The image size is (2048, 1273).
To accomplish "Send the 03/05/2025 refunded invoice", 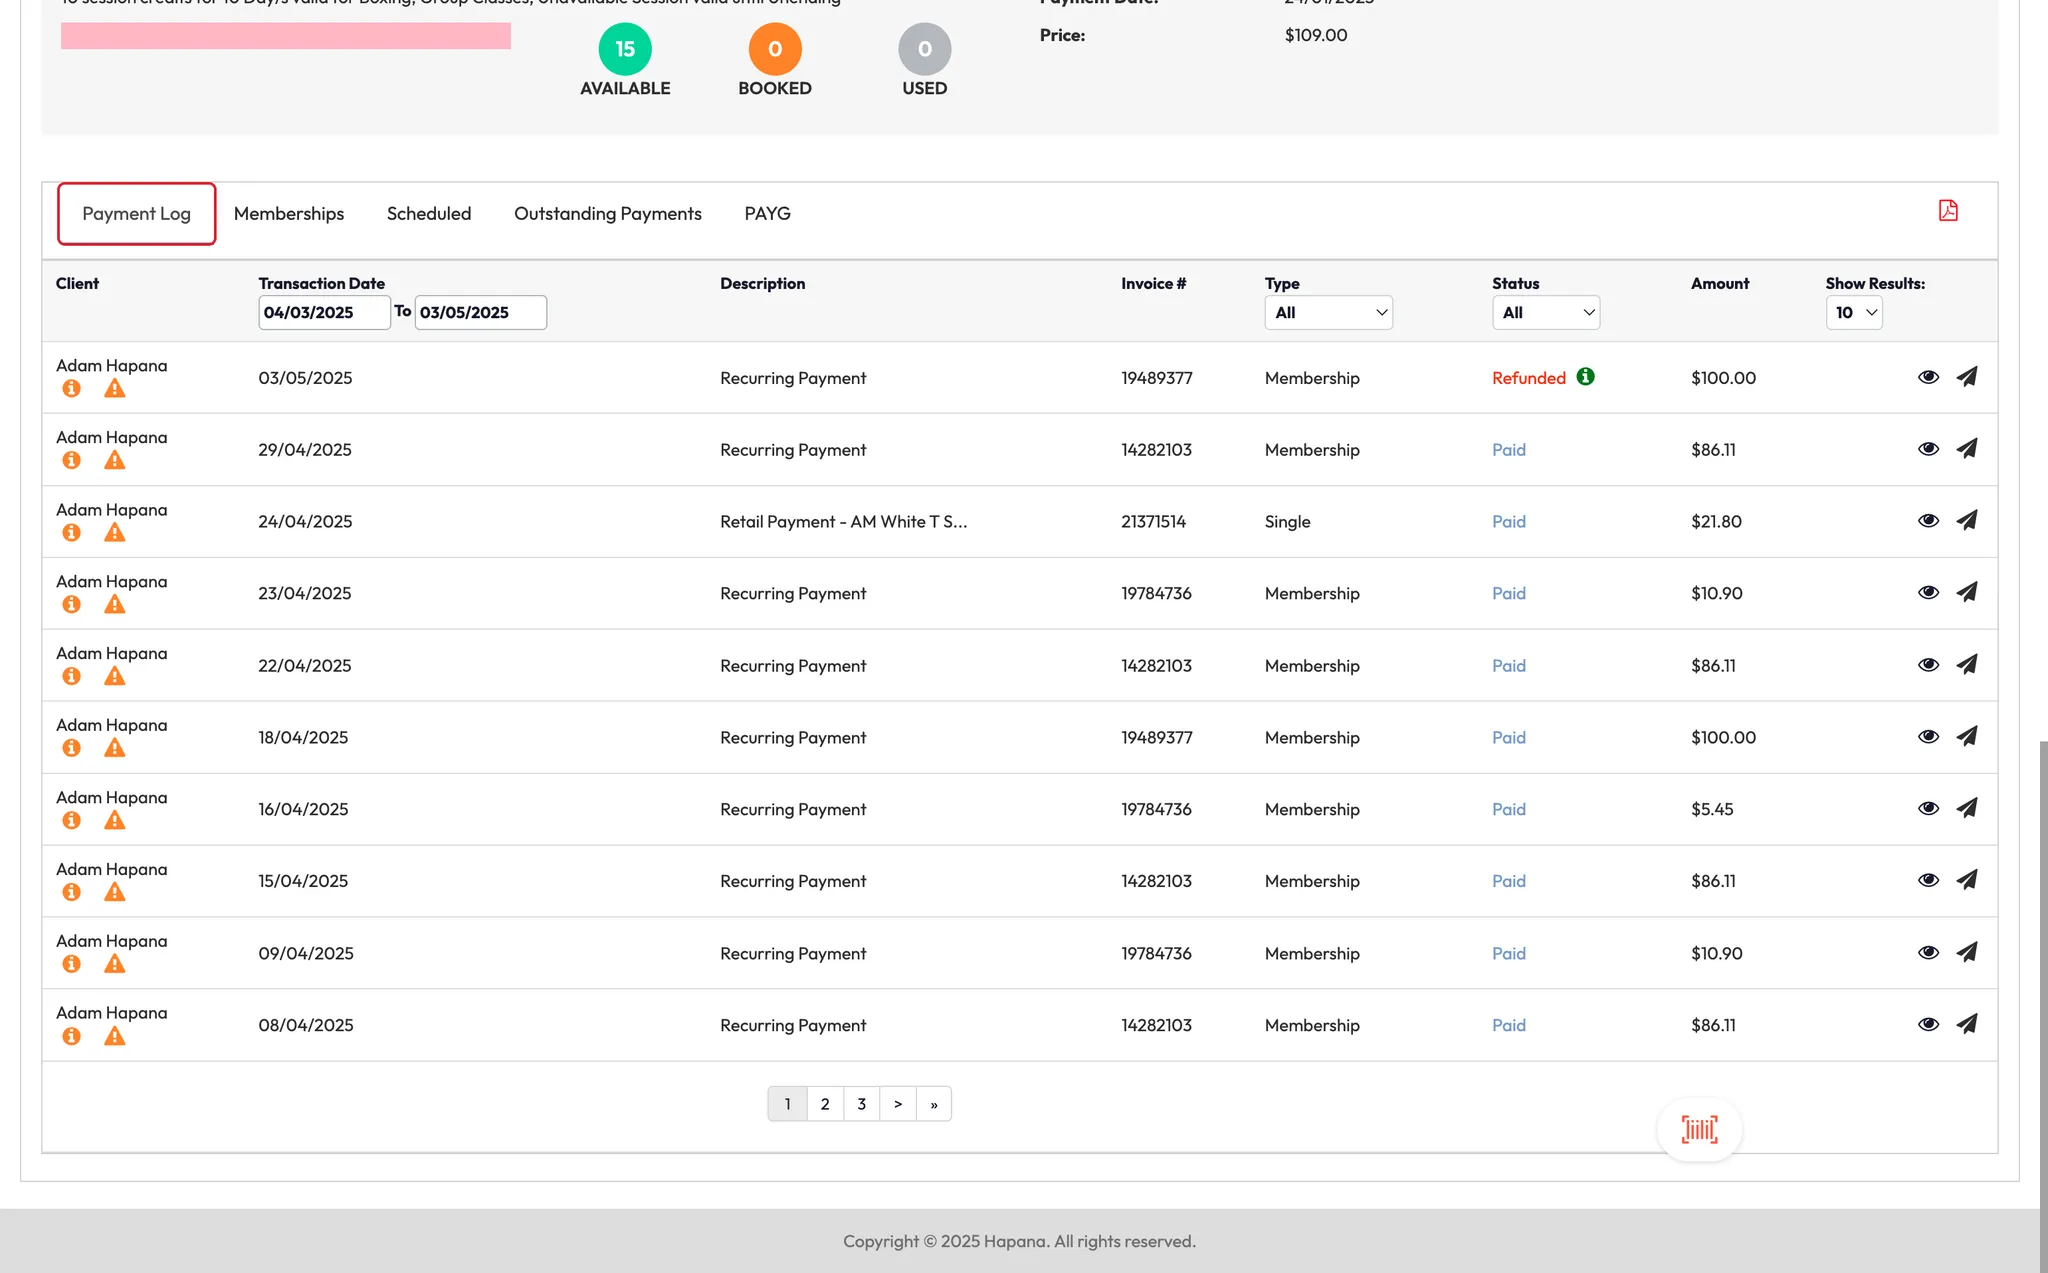I will pyautogui.click(x=1966, y=377).
